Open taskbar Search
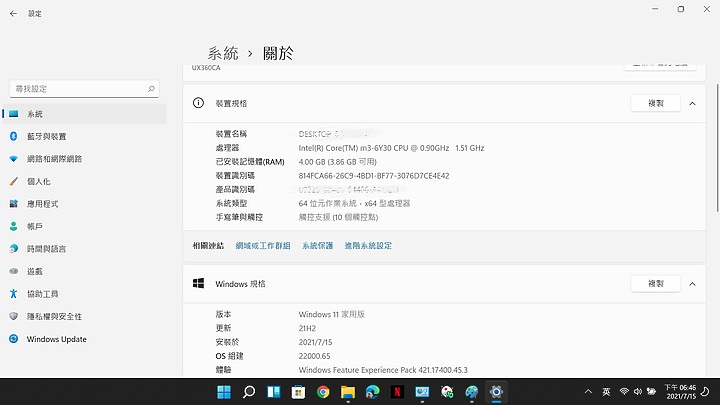Viewport: 720px width, 405px height. click(x=249, y=392)
